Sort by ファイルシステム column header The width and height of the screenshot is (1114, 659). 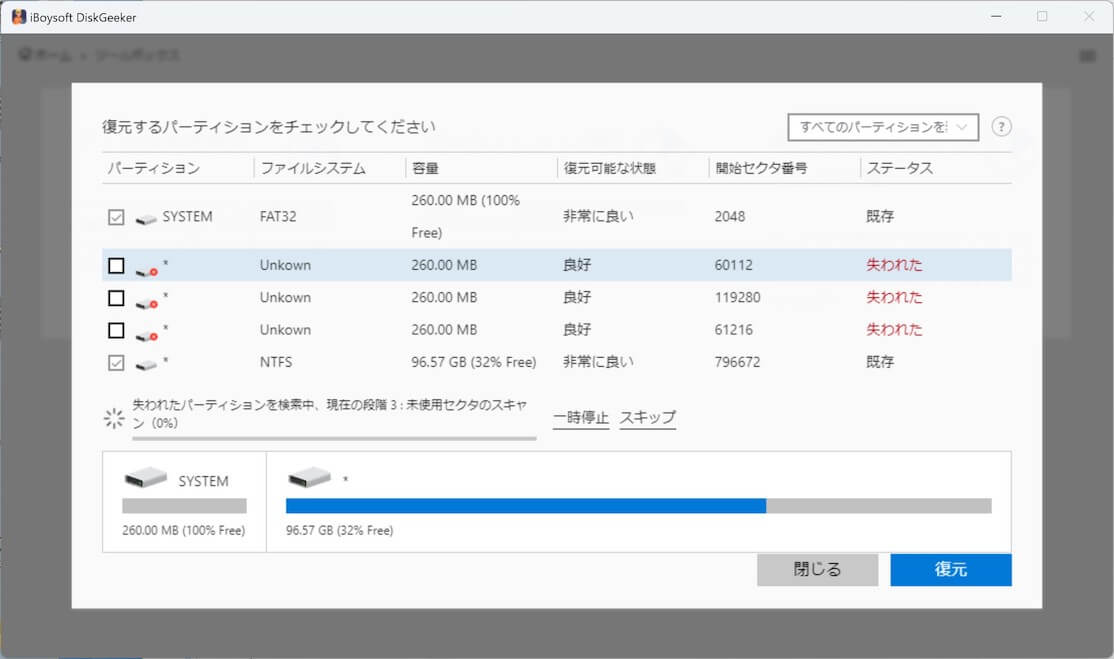point(313,168)
